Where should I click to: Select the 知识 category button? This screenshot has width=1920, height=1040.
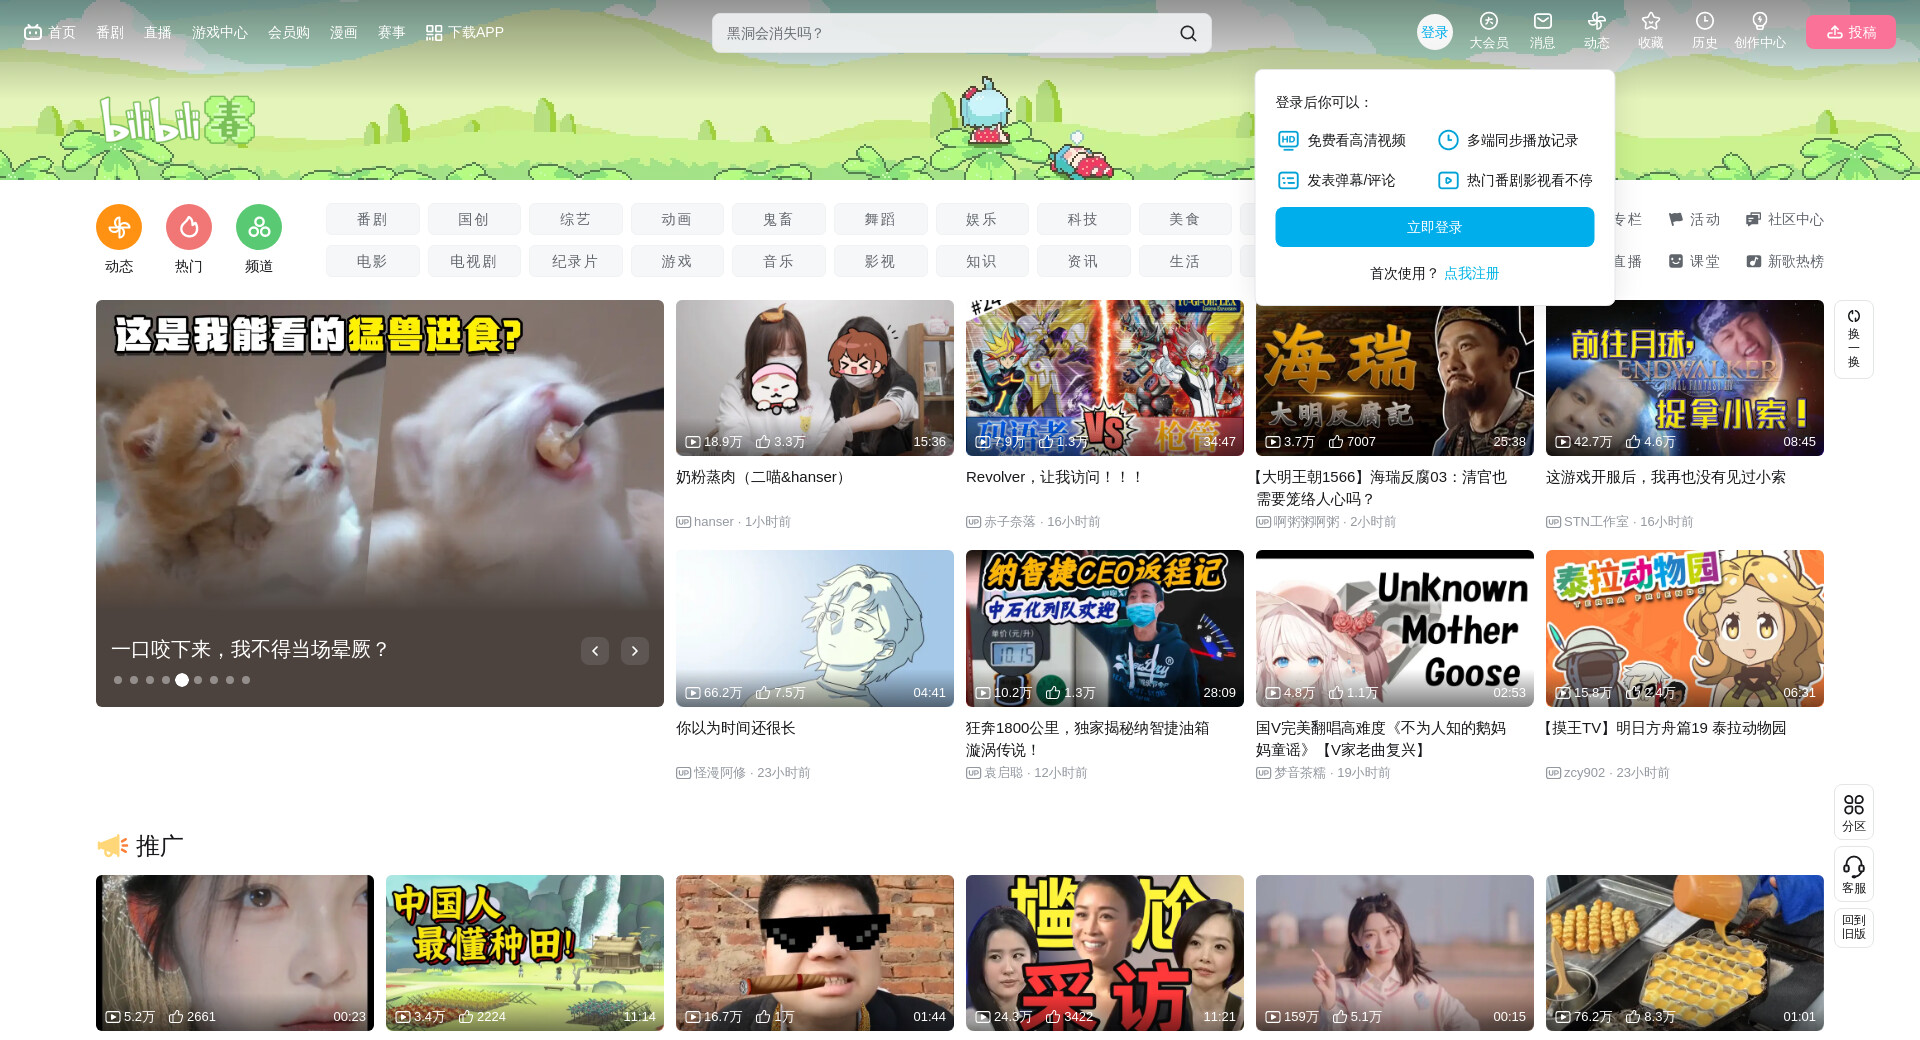[982, 261]
